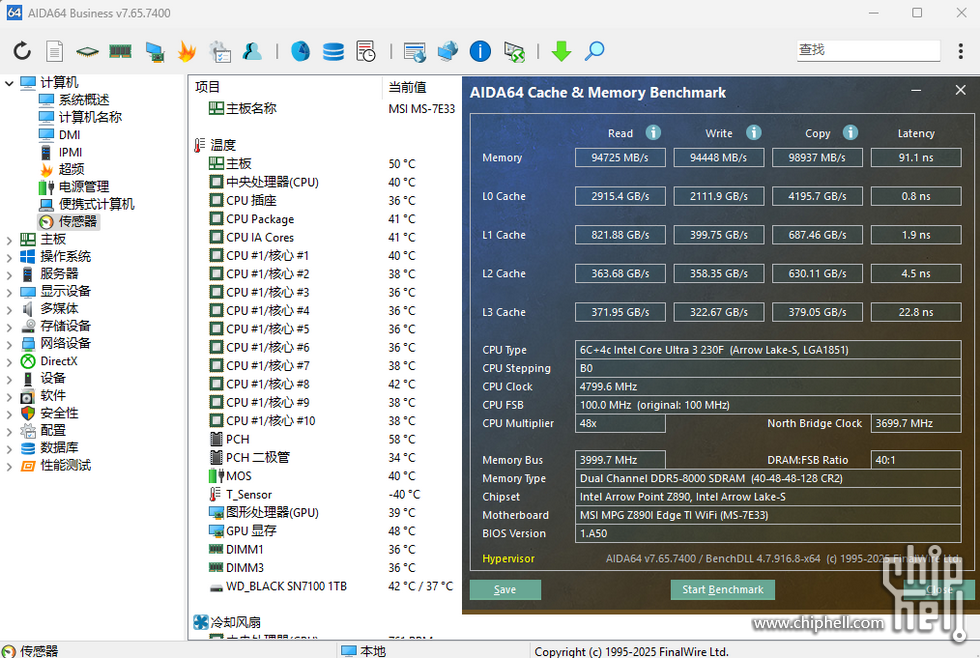Select 安全性 in the tree
Screen dimensions: 980x658
[59, 413]
